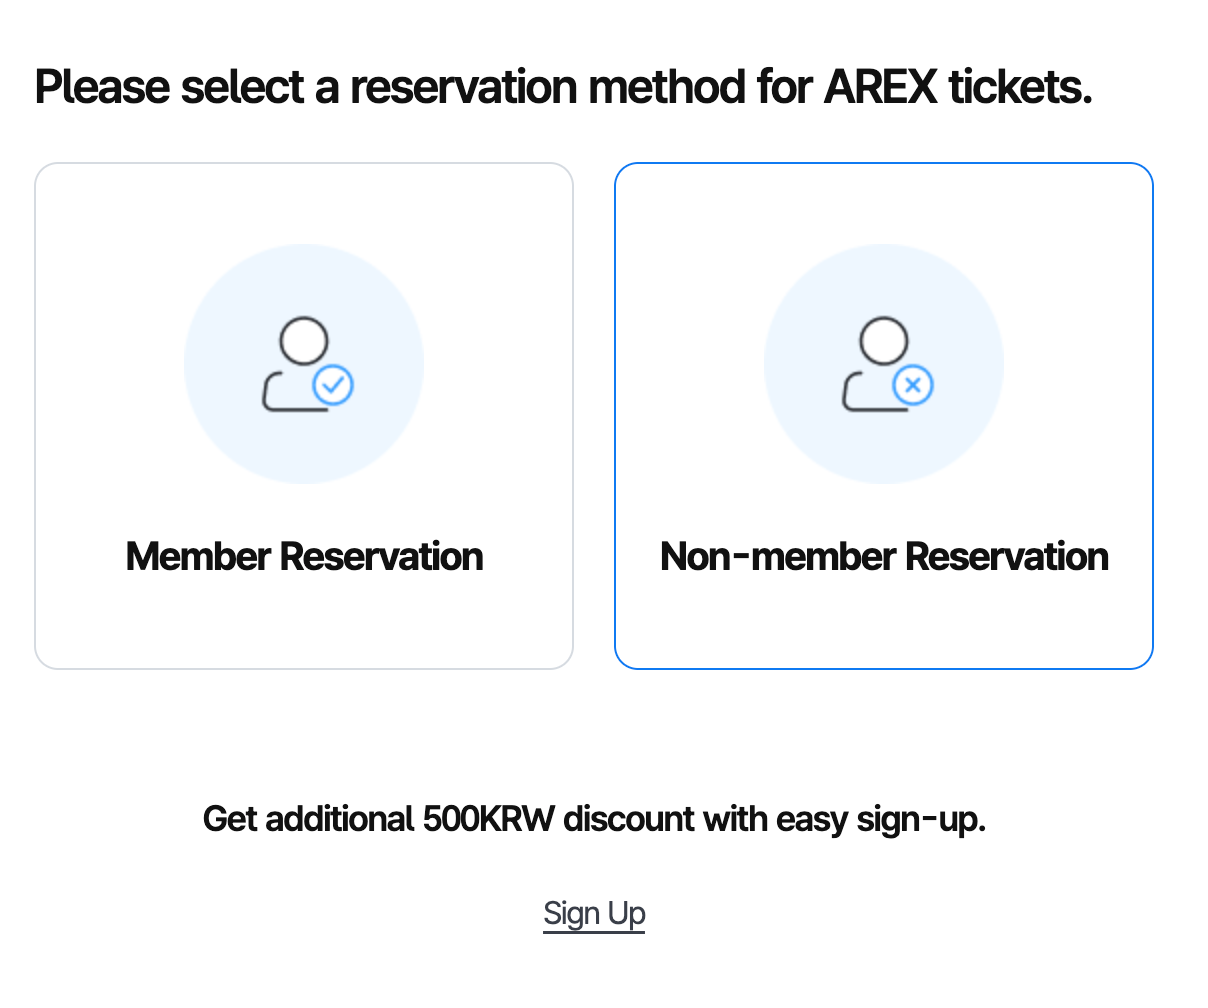
Task: Click the blue-bordered Non-member Reservation card
Action: pyautogui.click(x=884, y=416)
